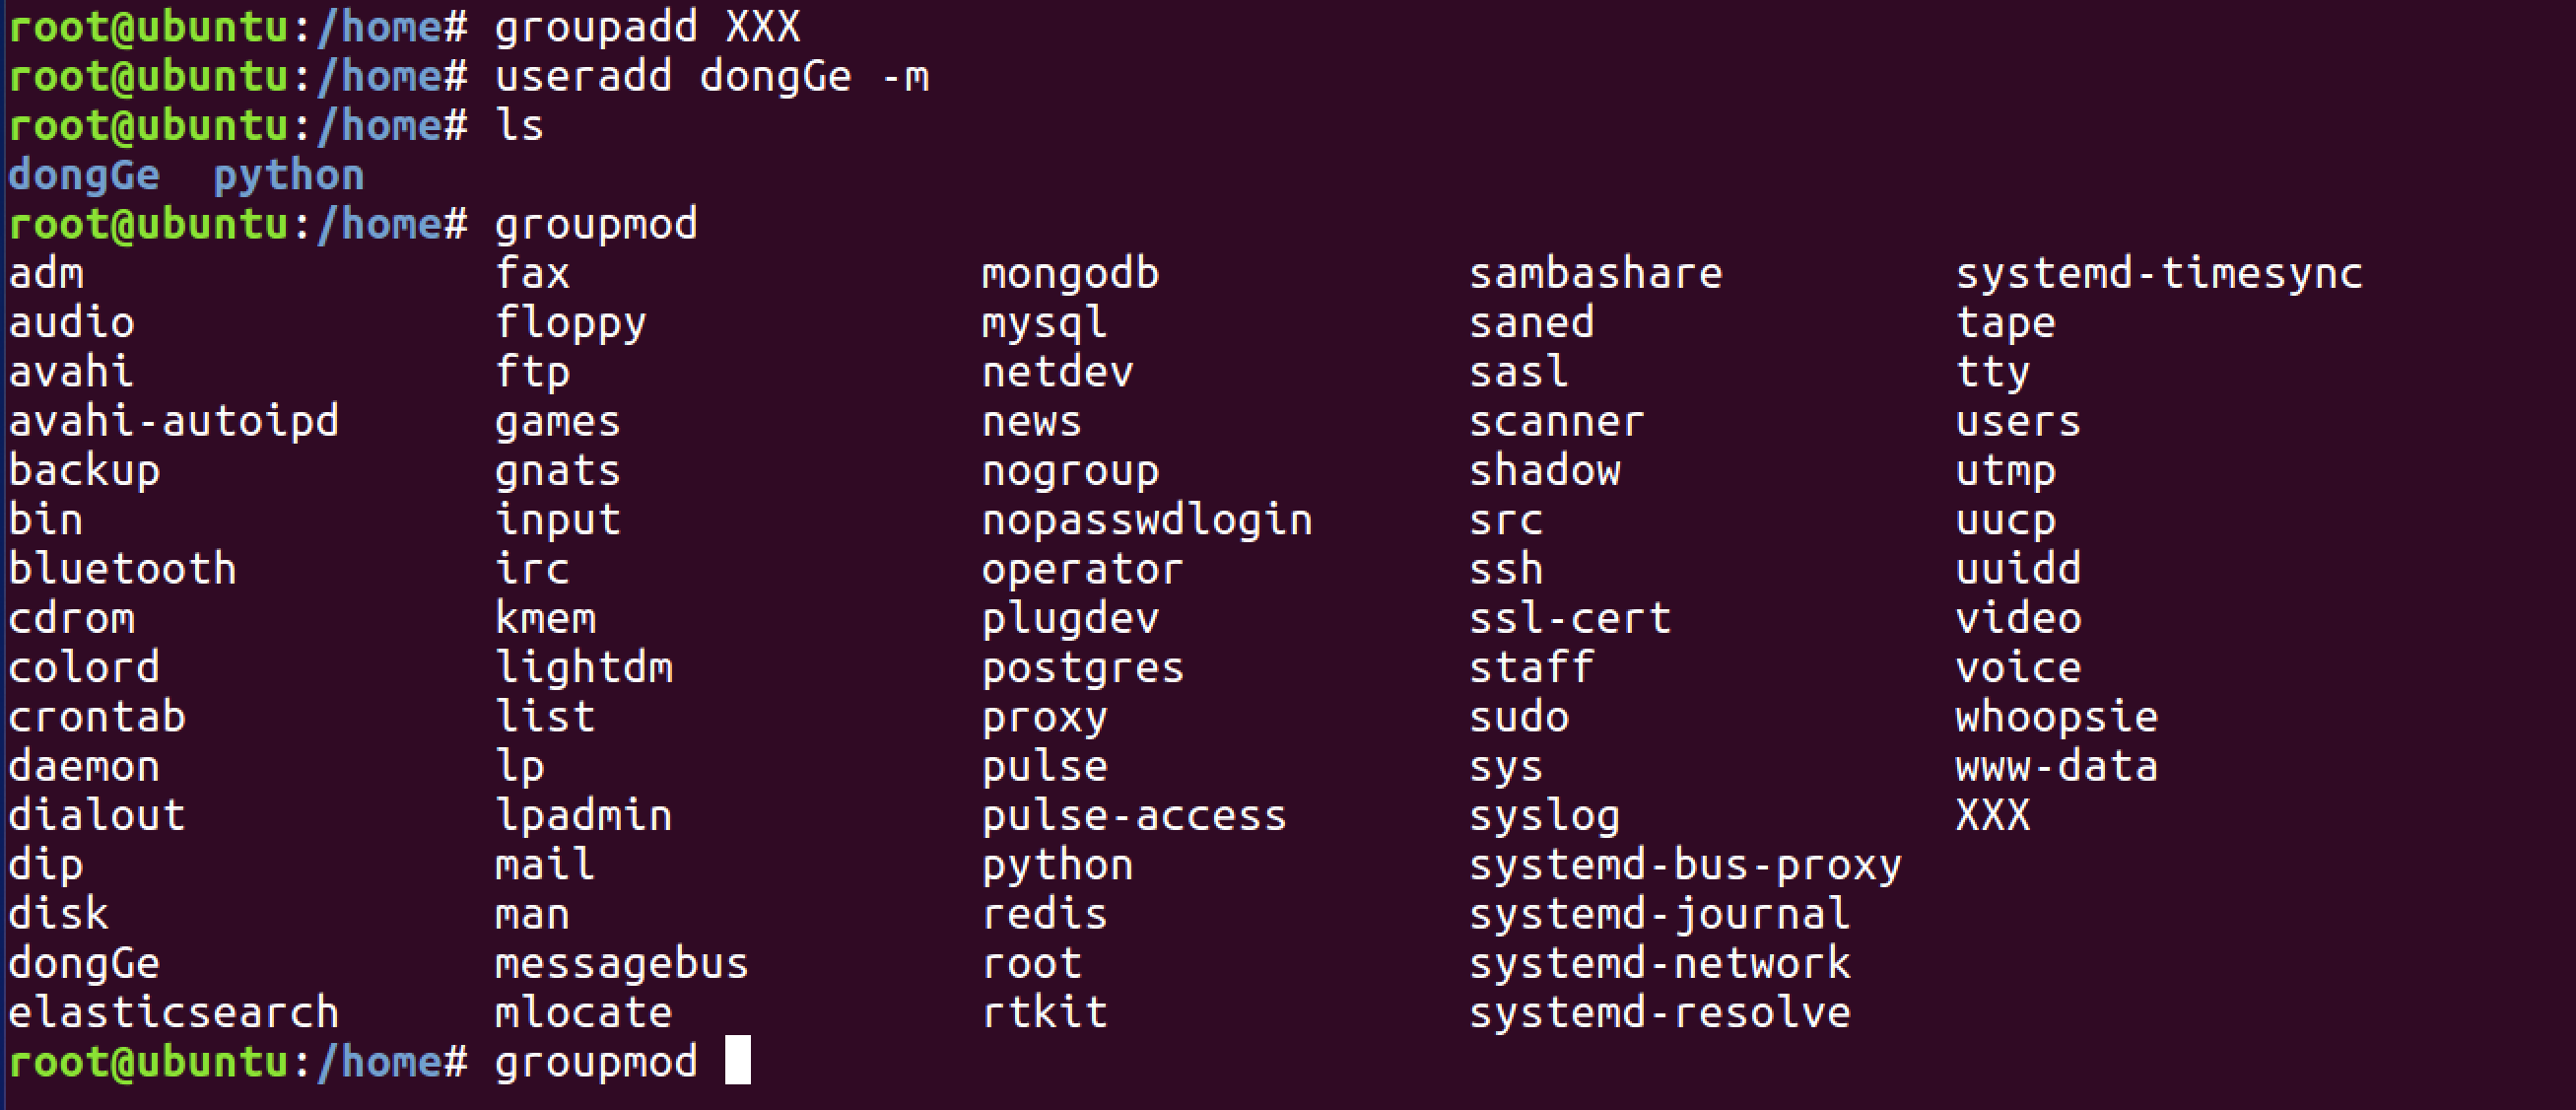Click the 'bluetooth' group name
2576x1110 pixels.
point(122,570)
